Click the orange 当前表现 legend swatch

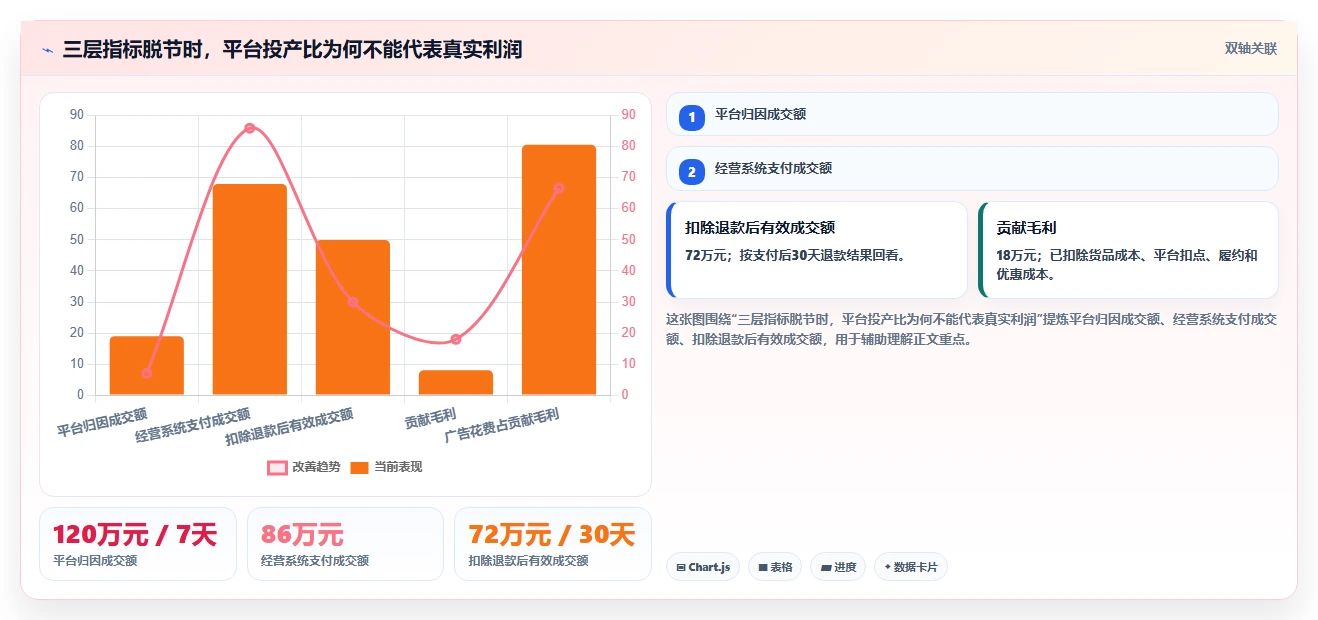coord(360,468)
